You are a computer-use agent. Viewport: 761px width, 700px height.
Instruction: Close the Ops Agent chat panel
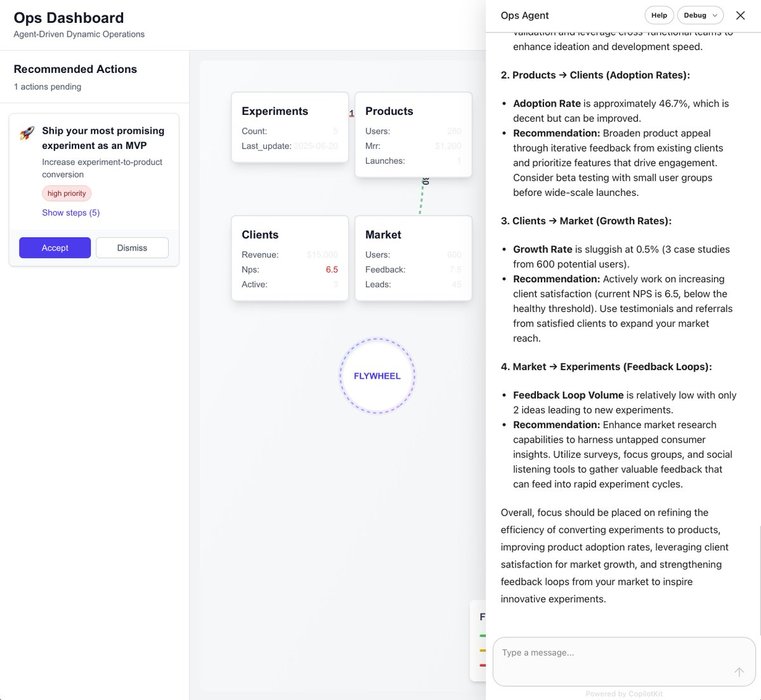click(740, 15)
